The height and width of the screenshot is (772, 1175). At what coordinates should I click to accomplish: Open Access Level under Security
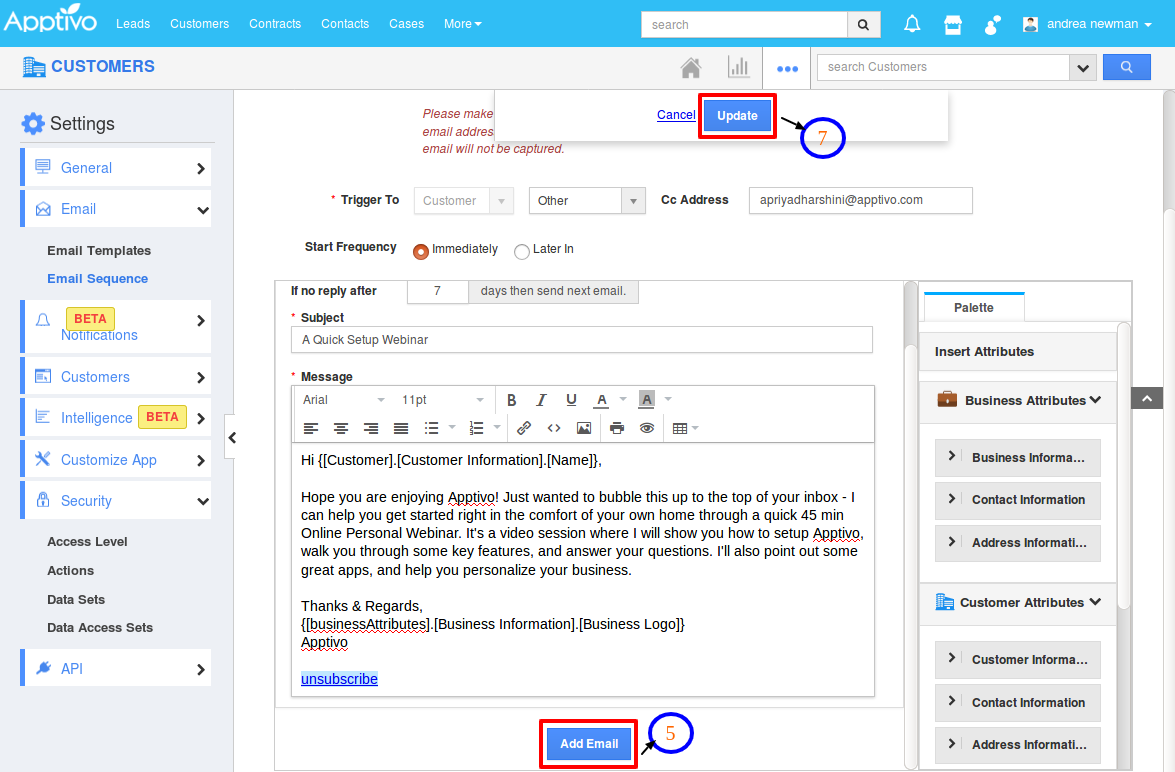click(87, 541)
